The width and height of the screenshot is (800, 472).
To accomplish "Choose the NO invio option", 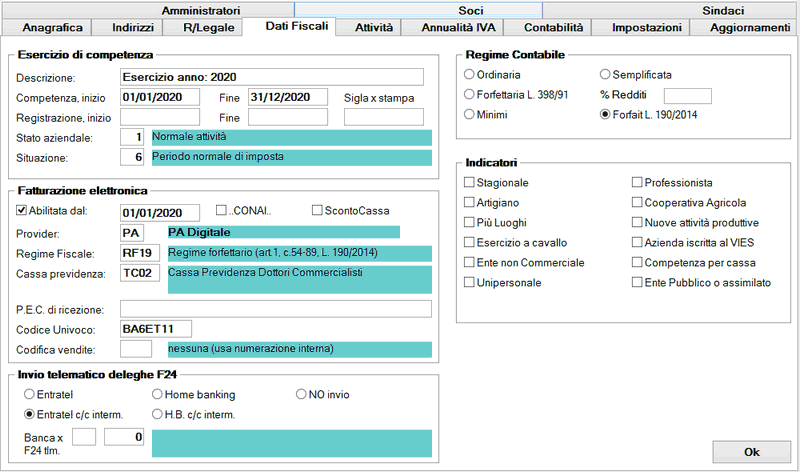I will 302,394.
